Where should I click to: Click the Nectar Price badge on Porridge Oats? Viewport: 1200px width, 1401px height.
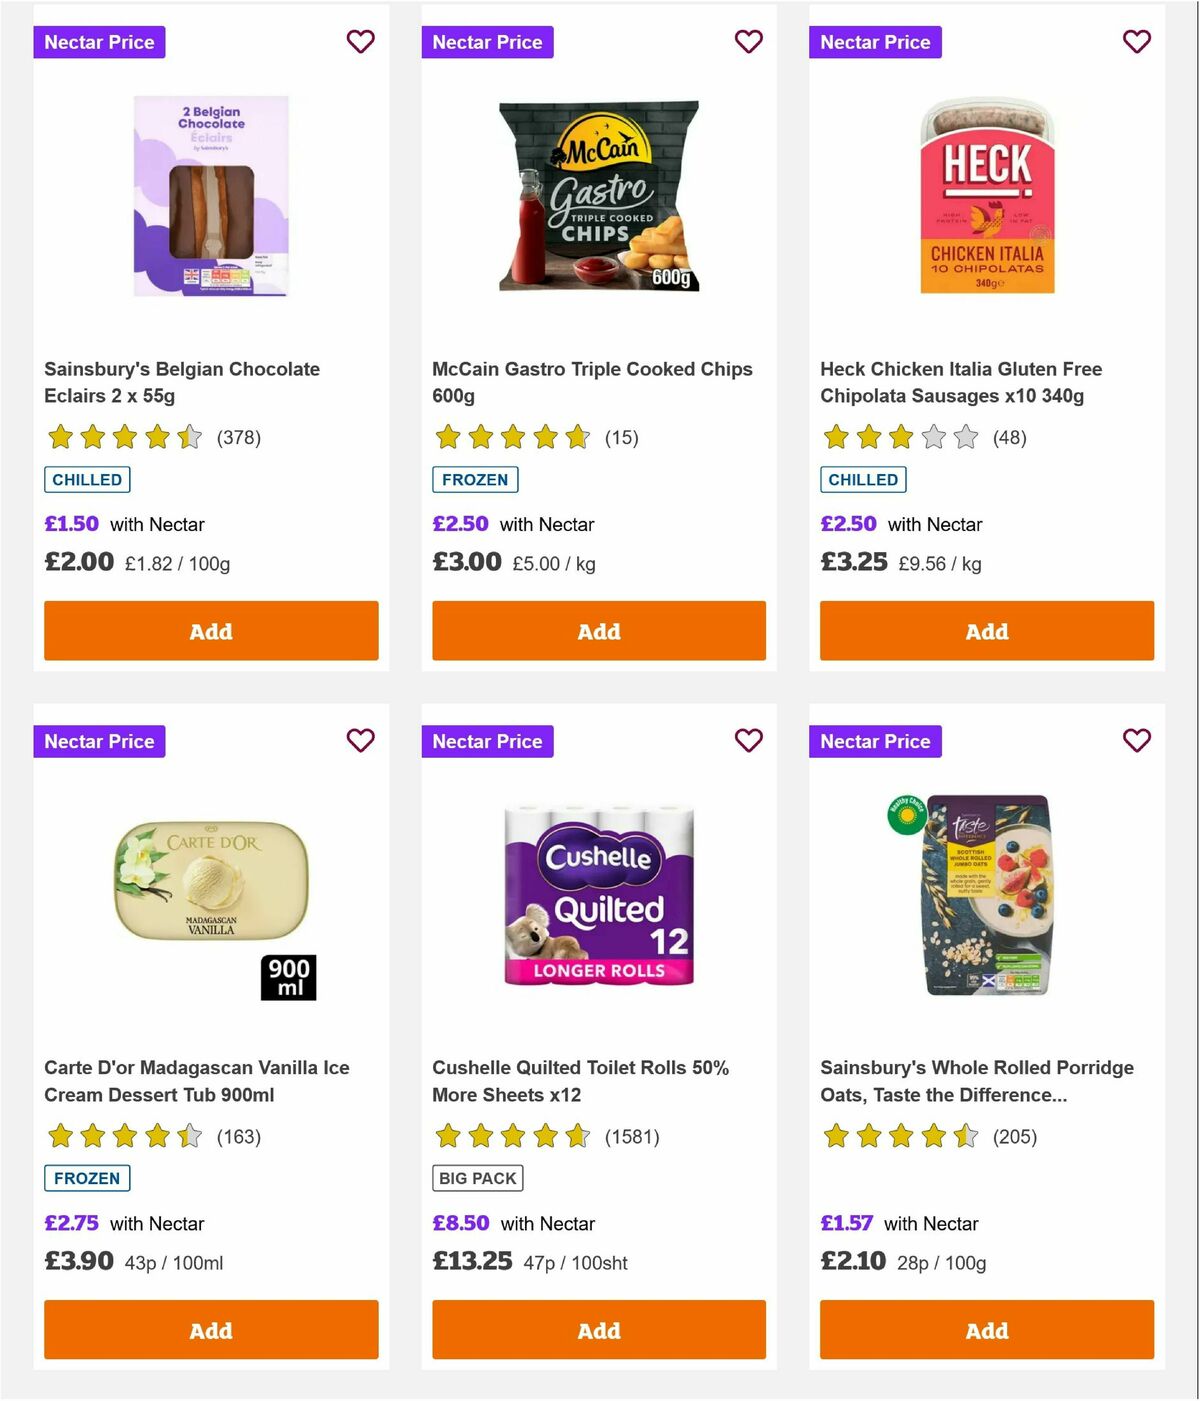[x=875, y=741]
